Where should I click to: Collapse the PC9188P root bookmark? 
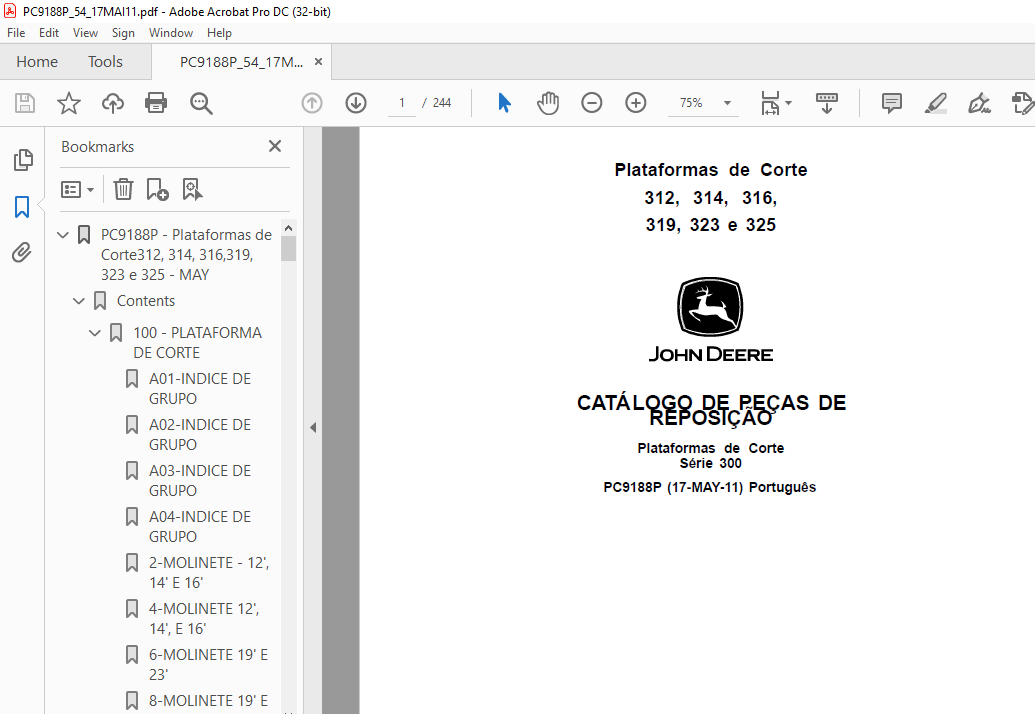click(x=63, y=234)
